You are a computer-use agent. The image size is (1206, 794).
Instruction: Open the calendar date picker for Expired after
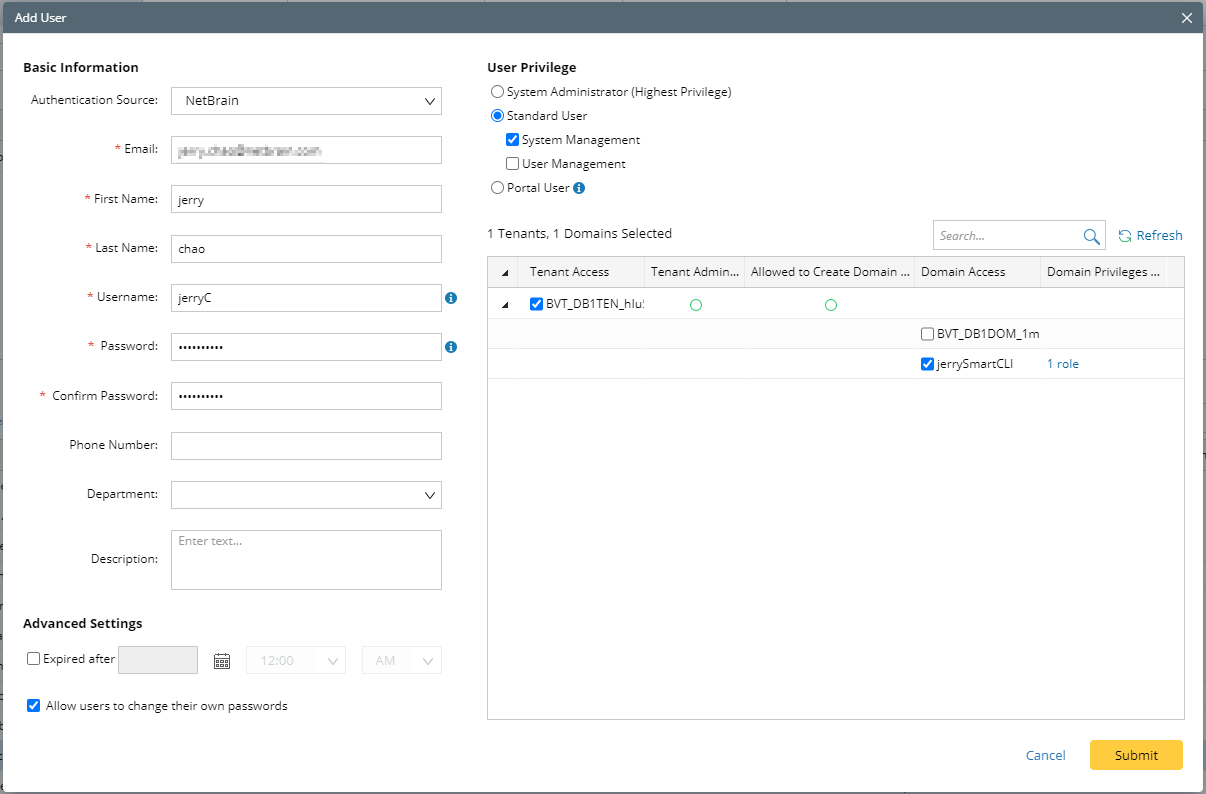click(221, 660)
